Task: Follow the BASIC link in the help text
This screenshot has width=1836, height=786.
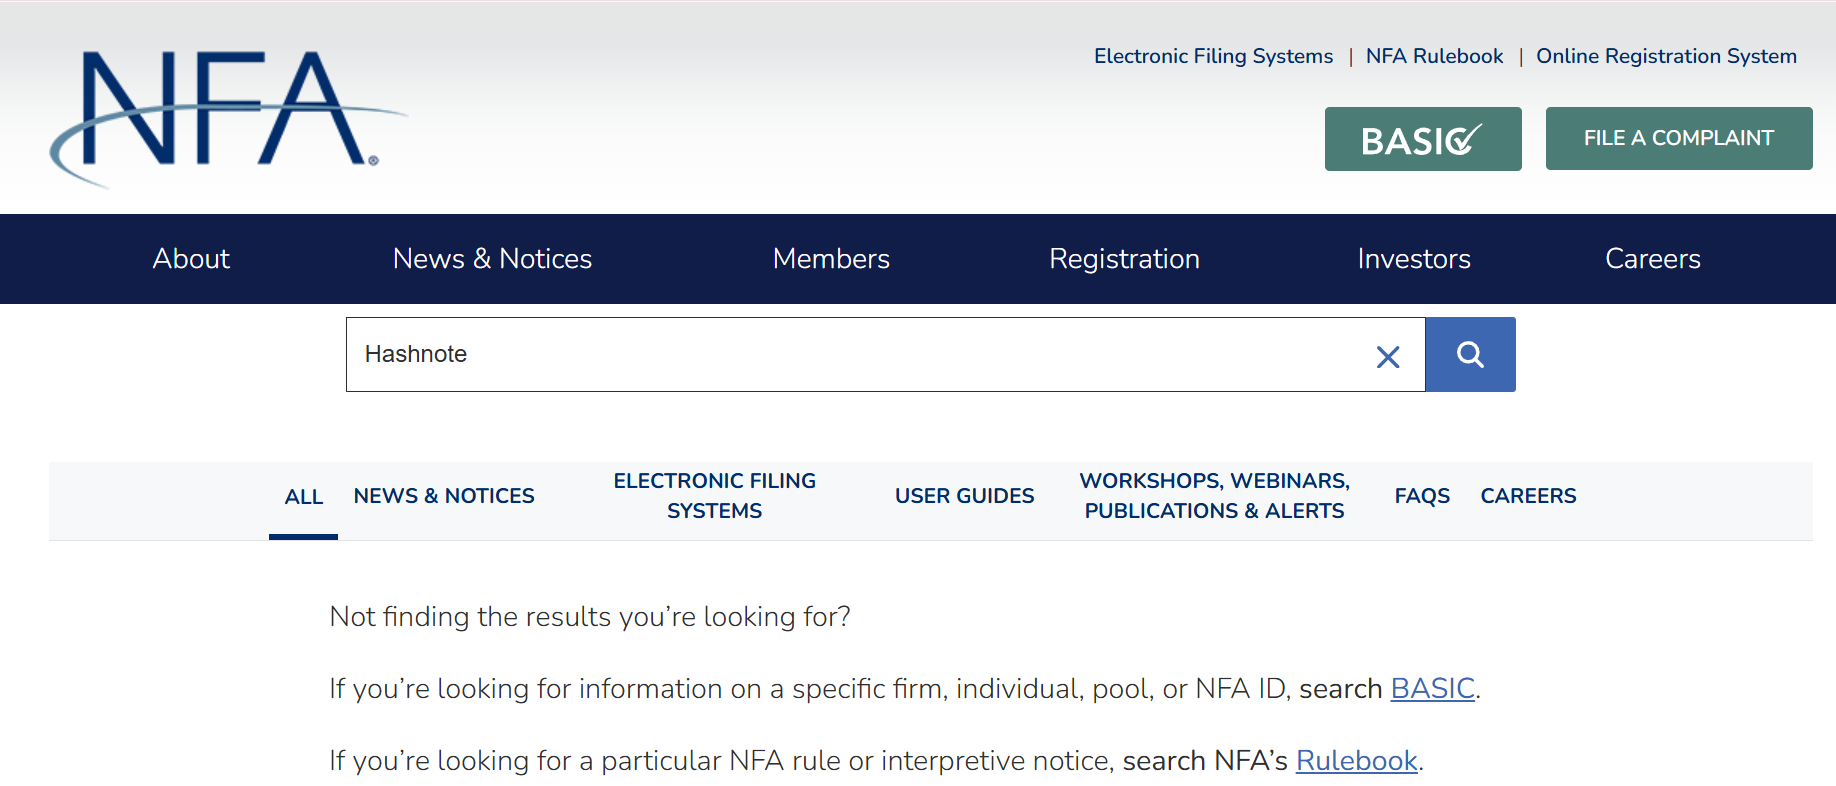Action: pyautogui.click(x=1433, y=689)
